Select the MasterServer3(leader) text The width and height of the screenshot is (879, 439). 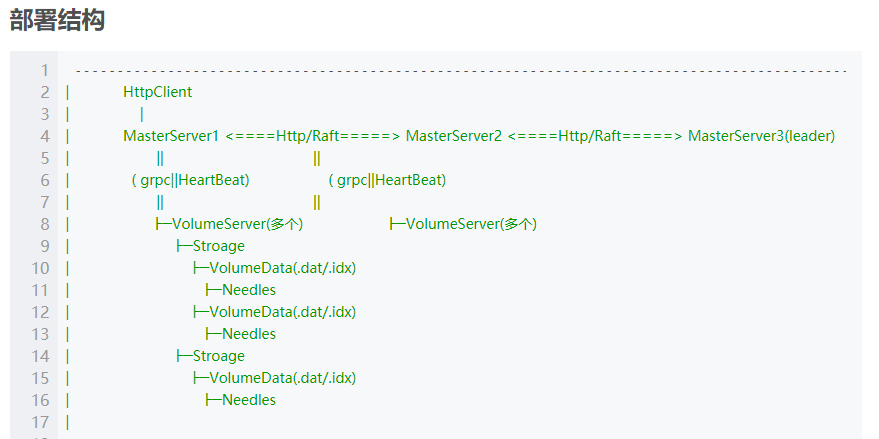coord(761,136)
